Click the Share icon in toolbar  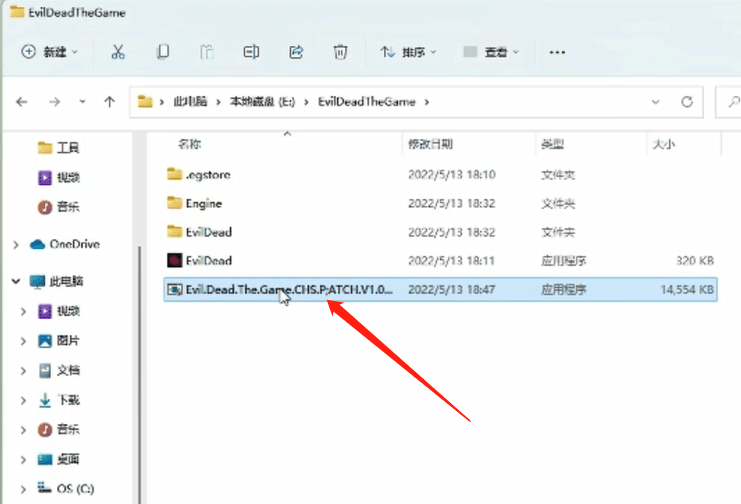tap(296, 52)
